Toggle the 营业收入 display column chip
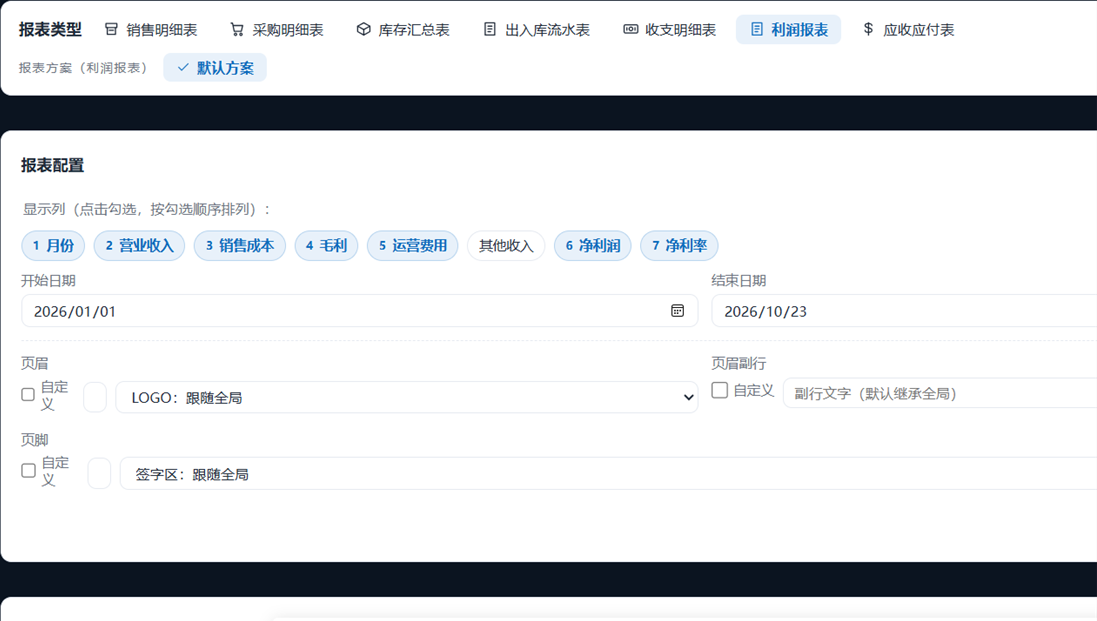This screenshot has width=1097, height=621. click(x=139, y=245)
